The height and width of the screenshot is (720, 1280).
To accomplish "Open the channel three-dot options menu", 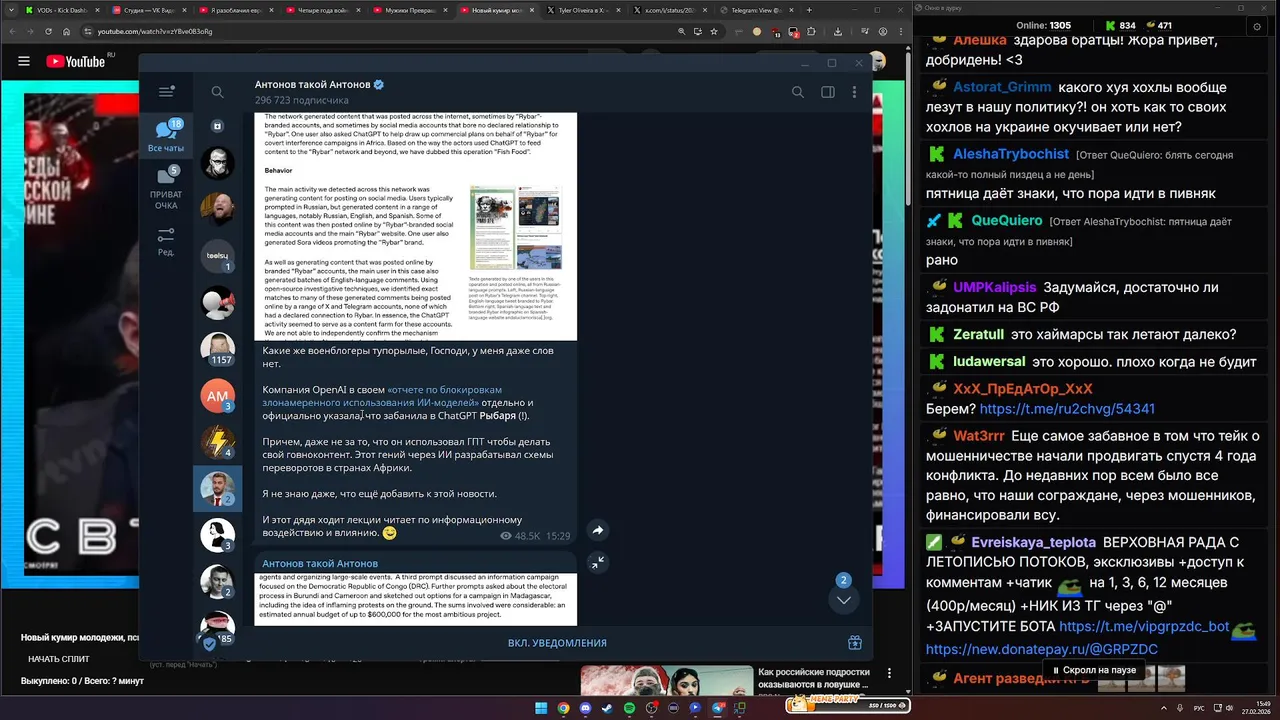I will (x=854, y=92).
